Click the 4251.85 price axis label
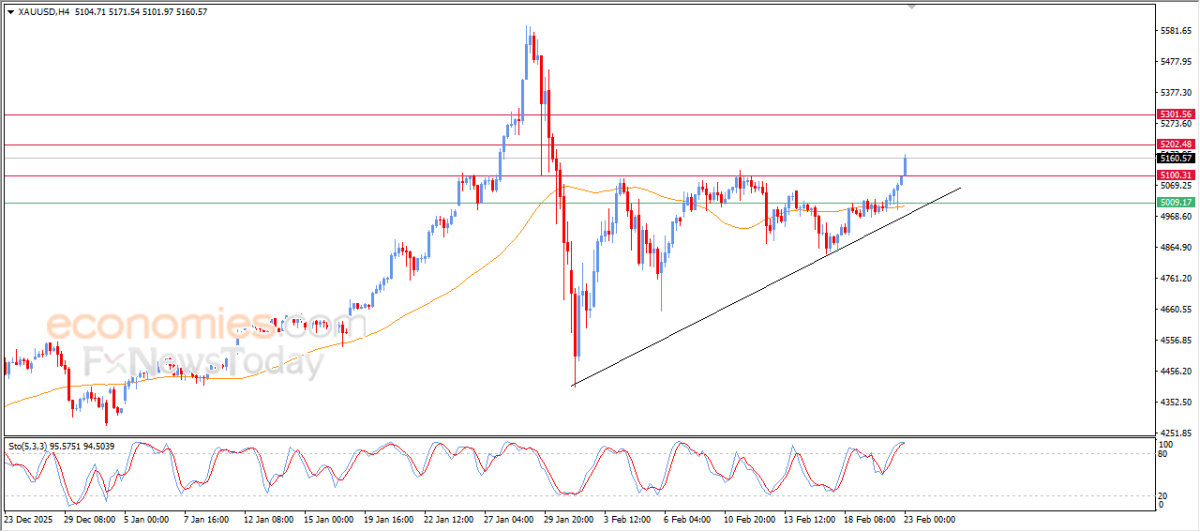Image resolution: width=1200 pixels, height=532 pixels. click(1172, 433)
